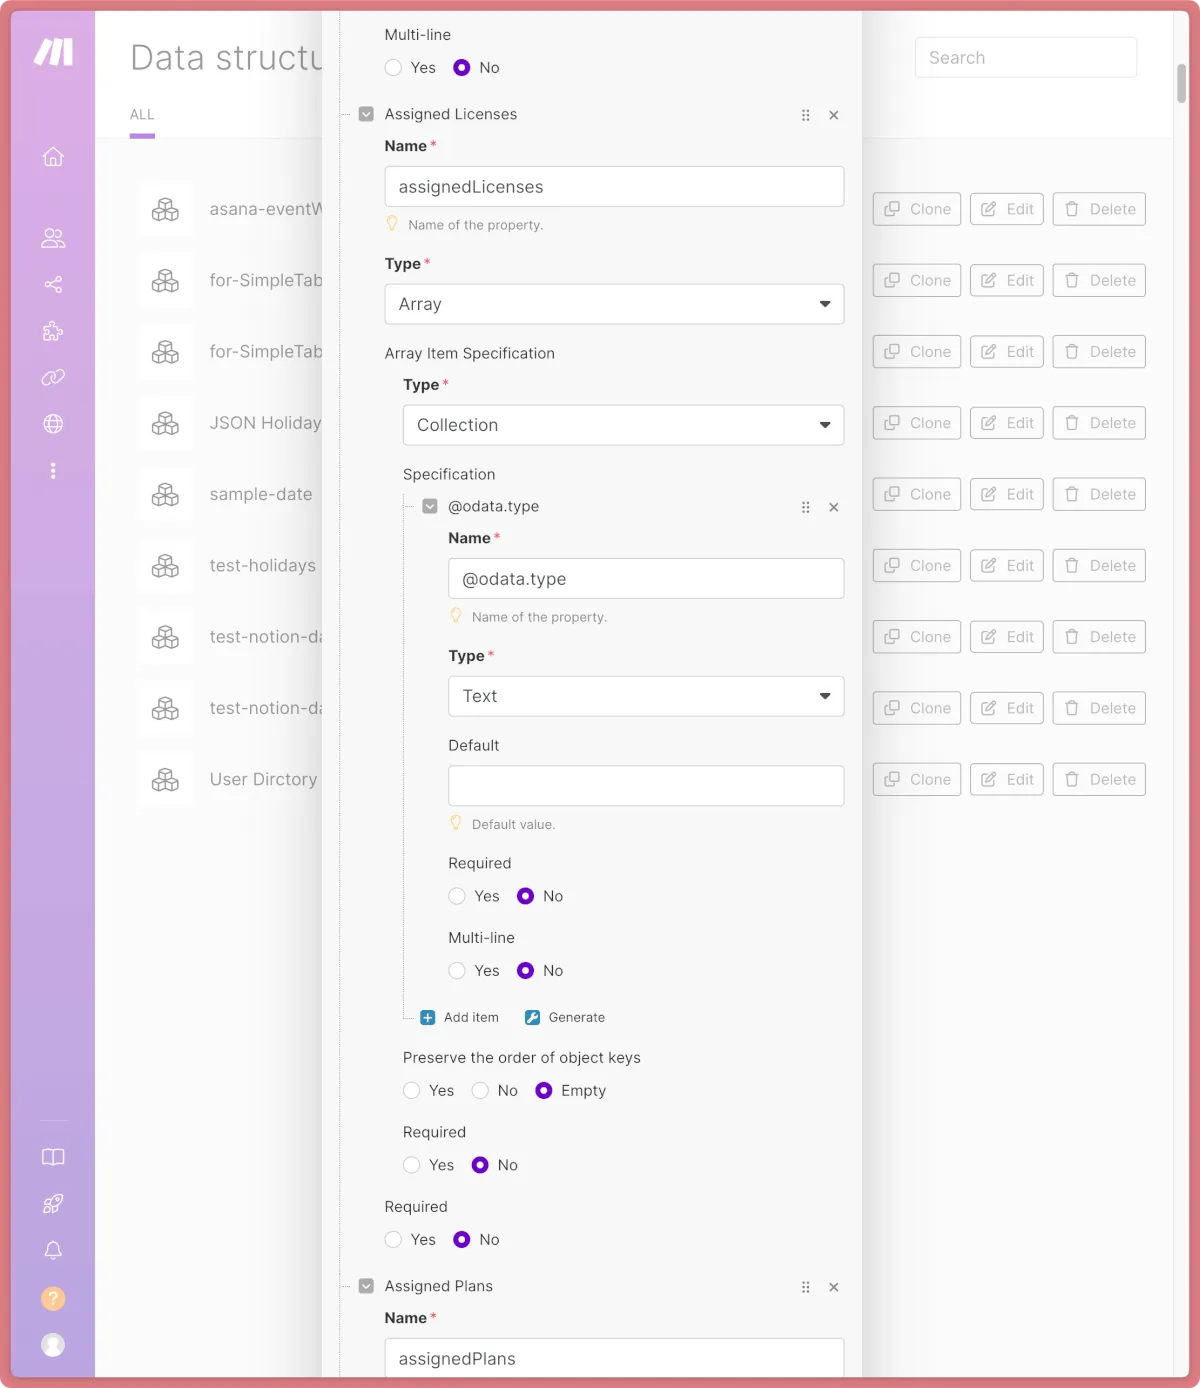Viewport: 1200px width, 1388px height.
Task: Open the Team icon in sidebar
Action: coord(53,238)
